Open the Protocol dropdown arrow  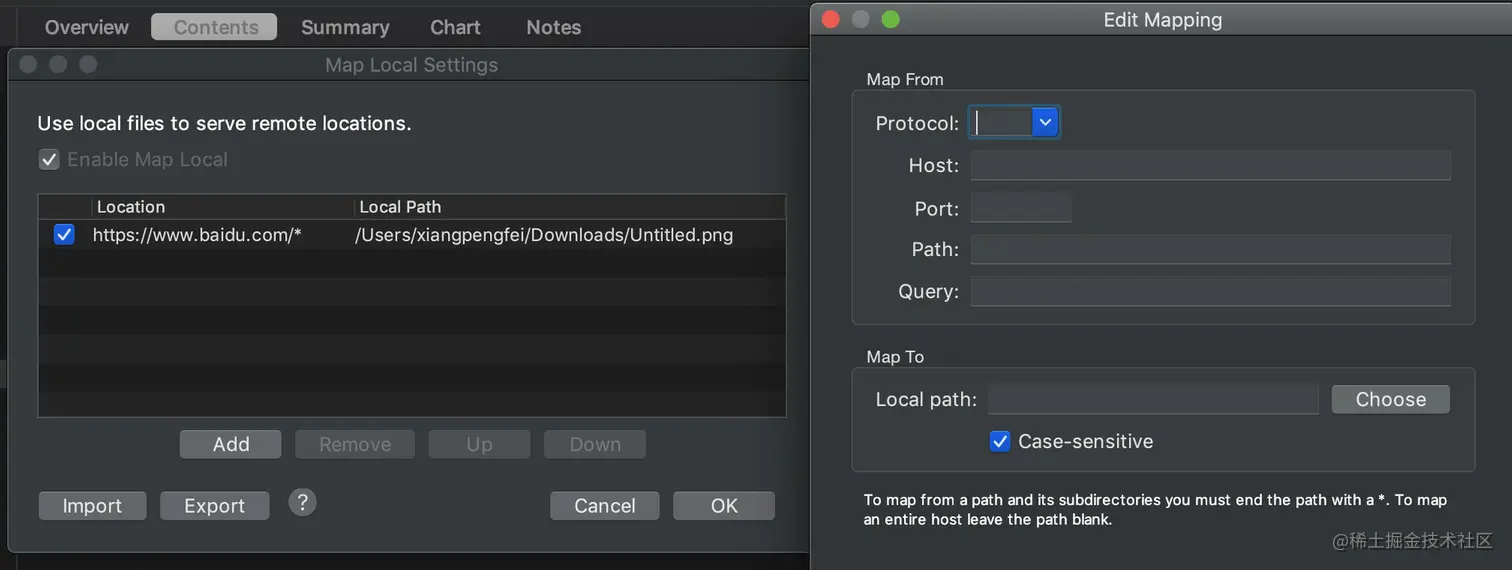point(1045,122)
